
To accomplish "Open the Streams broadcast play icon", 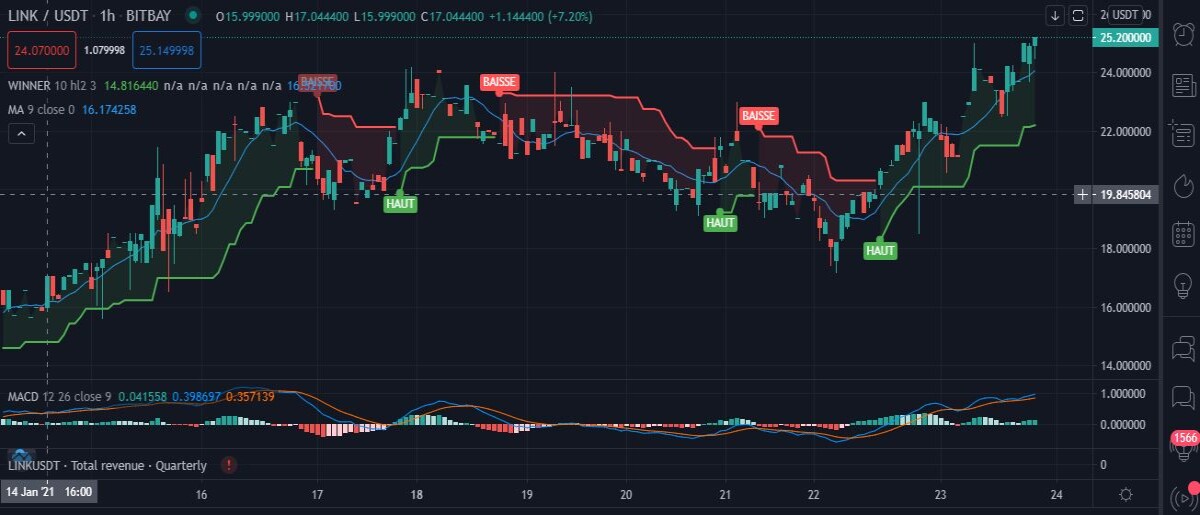I will pyautogui.click(x=1184, y=496).
